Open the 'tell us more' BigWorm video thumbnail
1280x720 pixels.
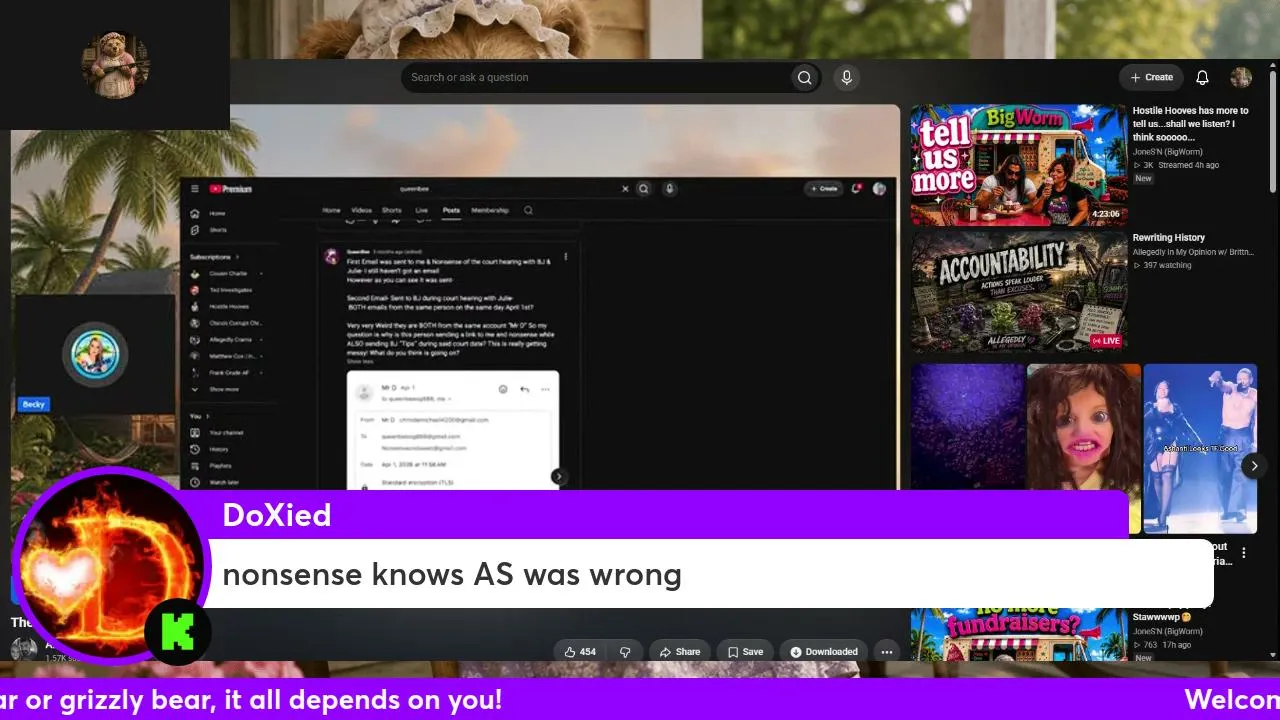pyautogui.click(x=1018, y=165)
